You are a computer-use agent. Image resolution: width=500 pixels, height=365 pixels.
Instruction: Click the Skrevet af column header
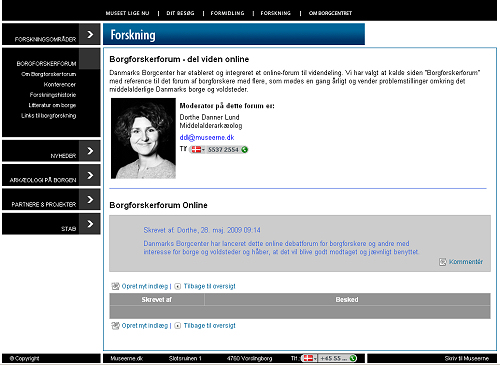point(157,299)
